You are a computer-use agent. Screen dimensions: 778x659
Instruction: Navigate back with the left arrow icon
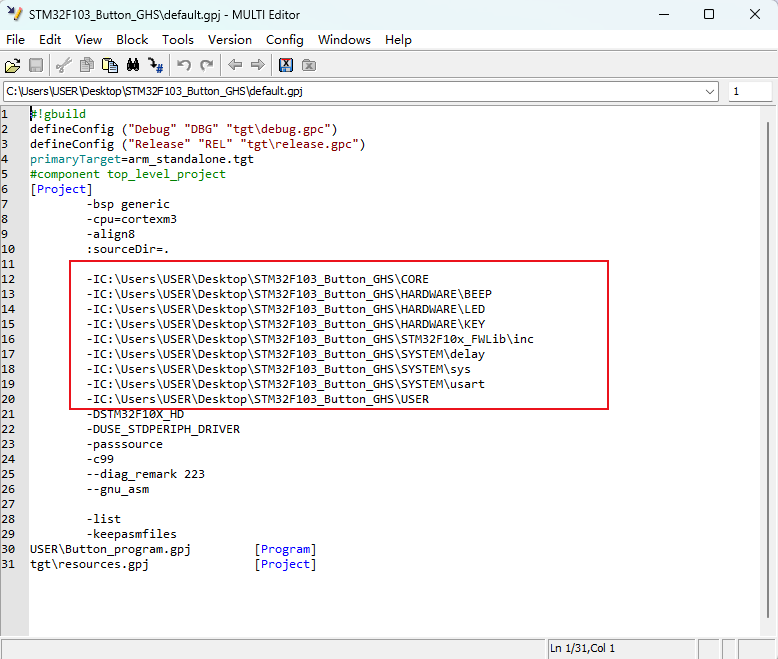coord(235,65)
